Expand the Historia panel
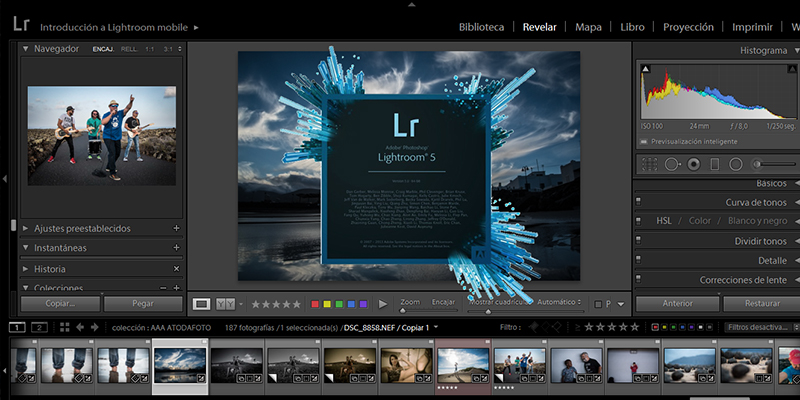 point(26,269)
